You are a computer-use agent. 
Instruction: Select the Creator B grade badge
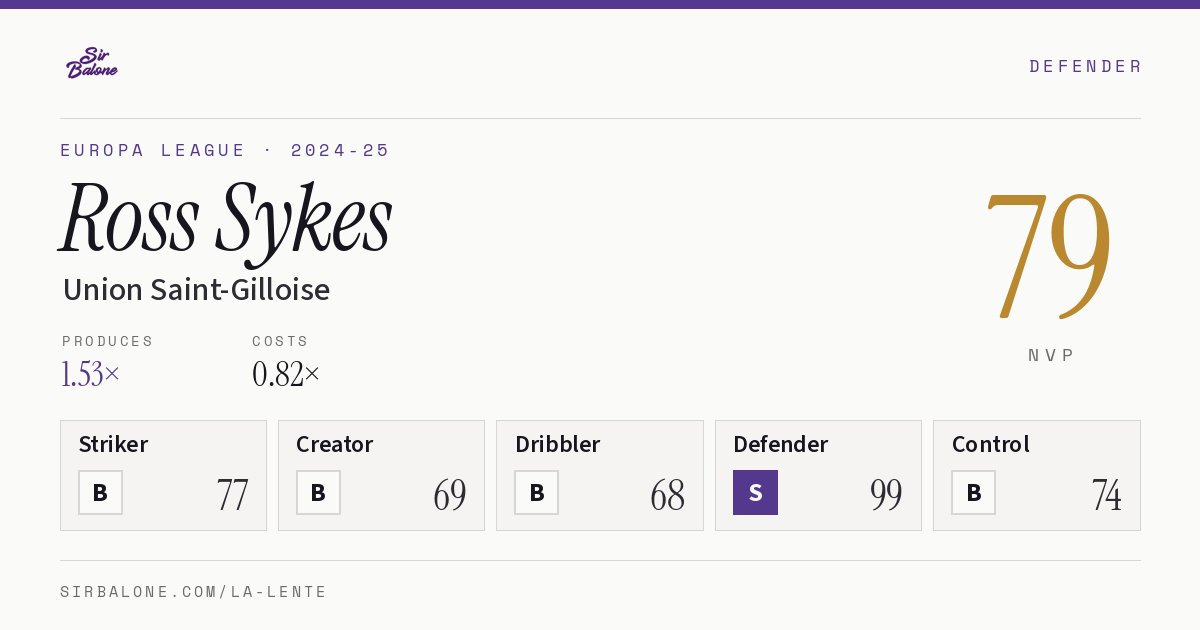click(x=318, y=492)
